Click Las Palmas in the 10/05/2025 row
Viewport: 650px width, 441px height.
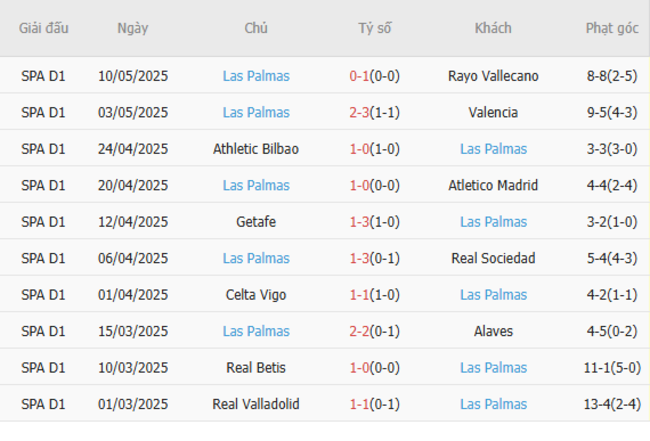[256, 76]
